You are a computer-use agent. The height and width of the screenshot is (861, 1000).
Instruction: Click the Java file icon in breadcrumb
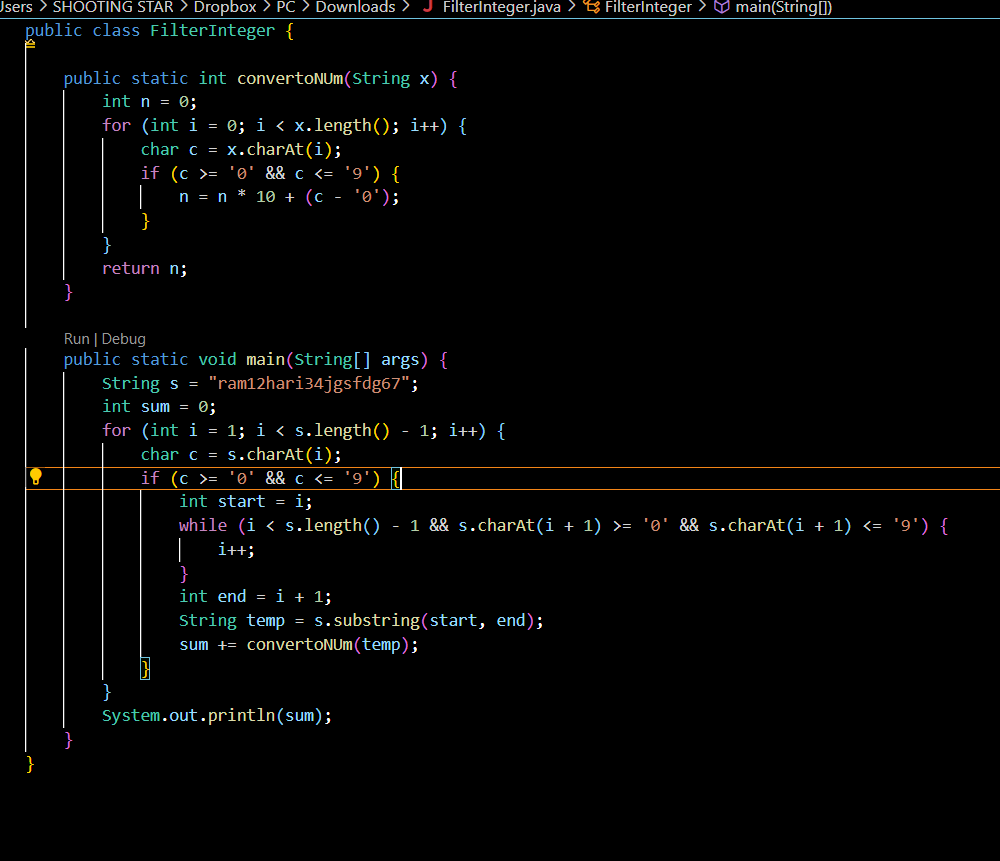click(428, 7)
